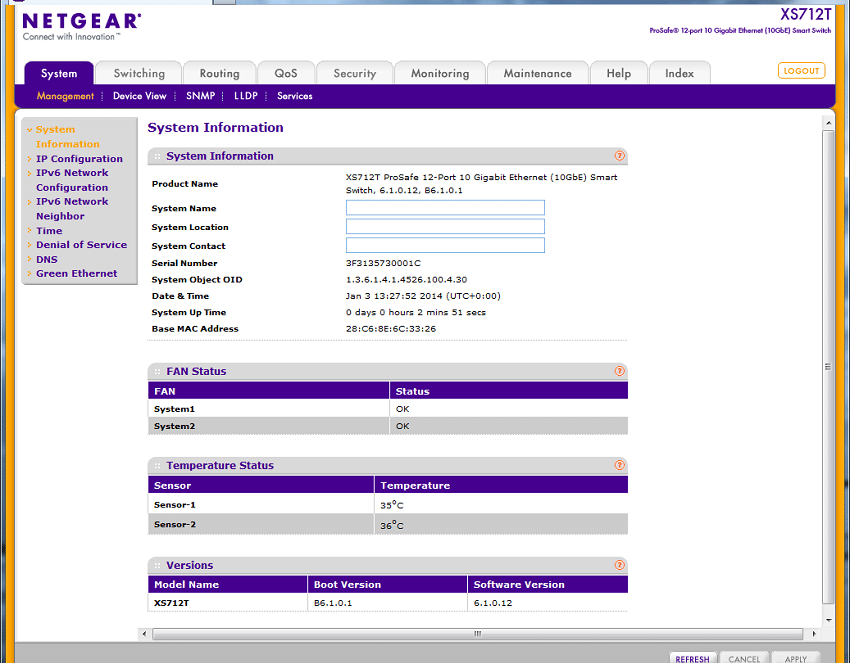Open the LLDP submenu

246,96
